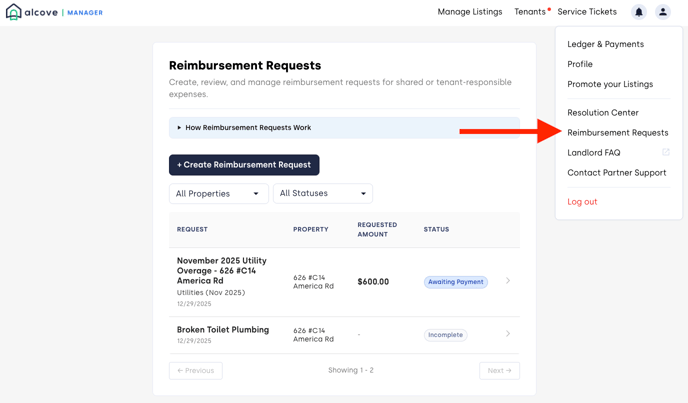Select Ledger & Payments menu item

[605, 44]
